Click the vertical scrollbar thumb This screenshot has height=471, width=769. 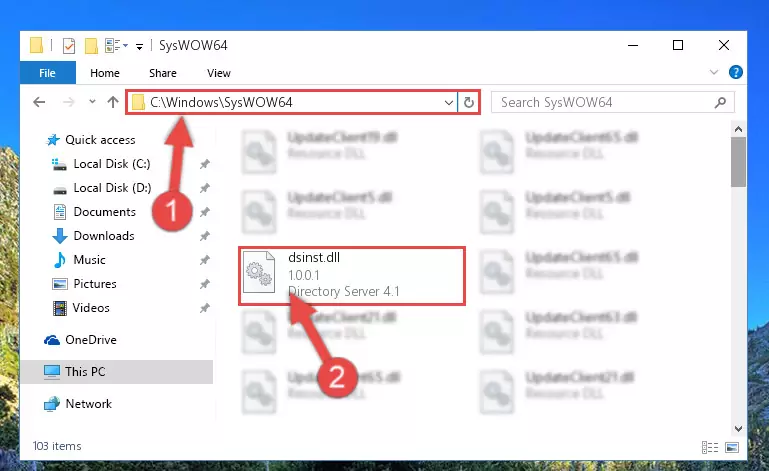(738, 162)
